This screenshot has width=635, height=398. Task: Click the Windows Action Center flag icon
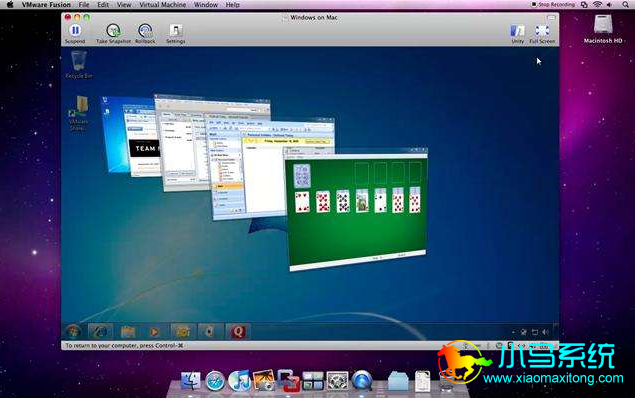point(524,332)
